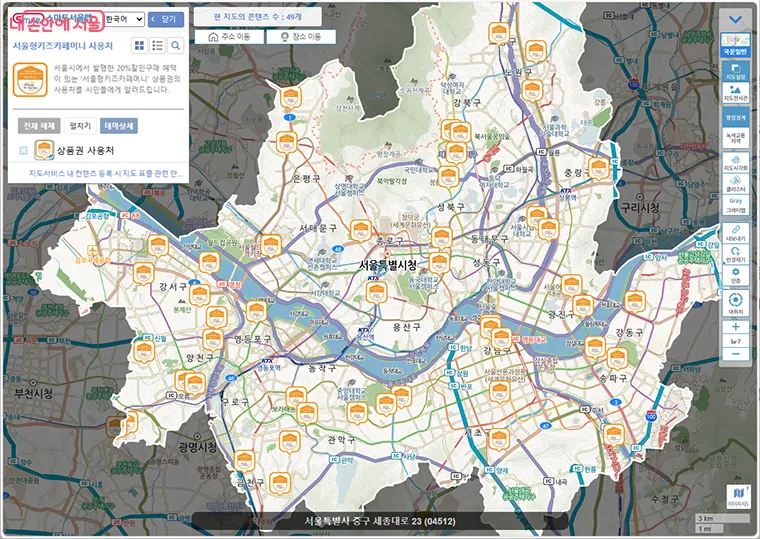Screen dimensions: 760x539
Task: Collapse the right toolbar with chevron
Action: pos(735,19)
